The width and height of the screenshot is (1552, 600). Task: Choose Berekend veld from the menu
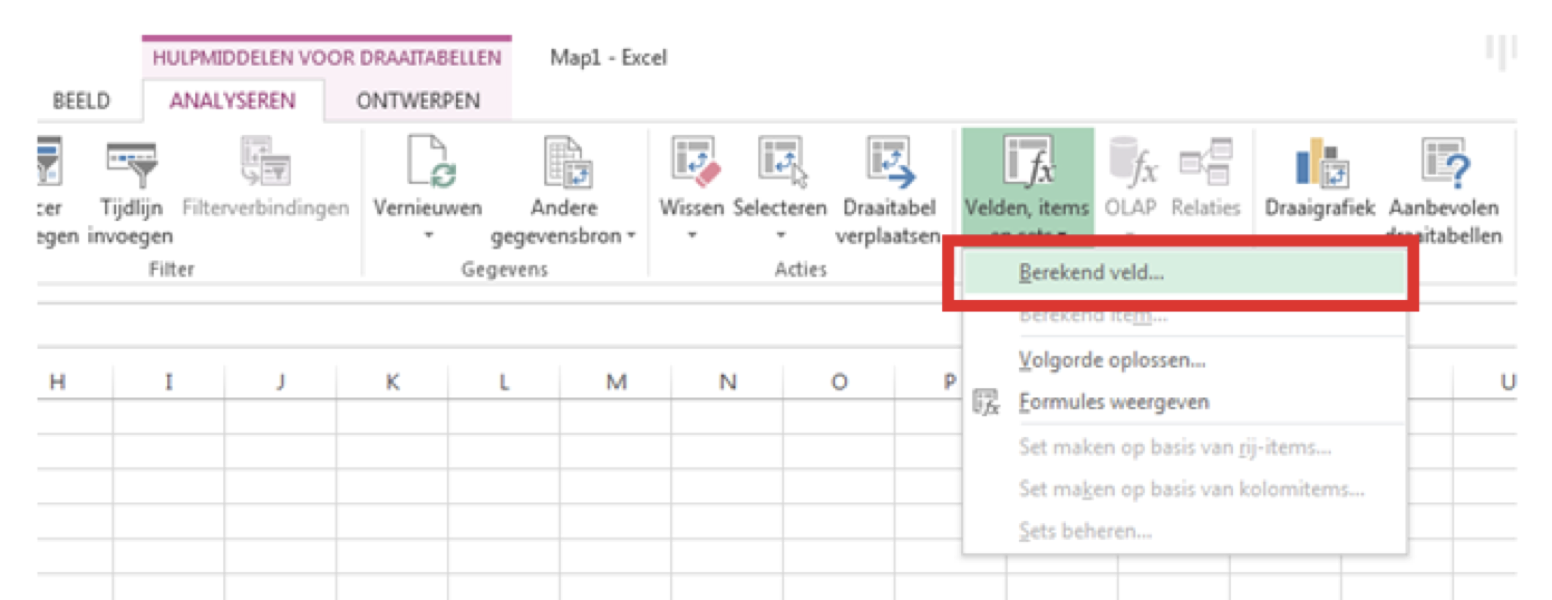pyautogui.click(x=1091, y=271)
